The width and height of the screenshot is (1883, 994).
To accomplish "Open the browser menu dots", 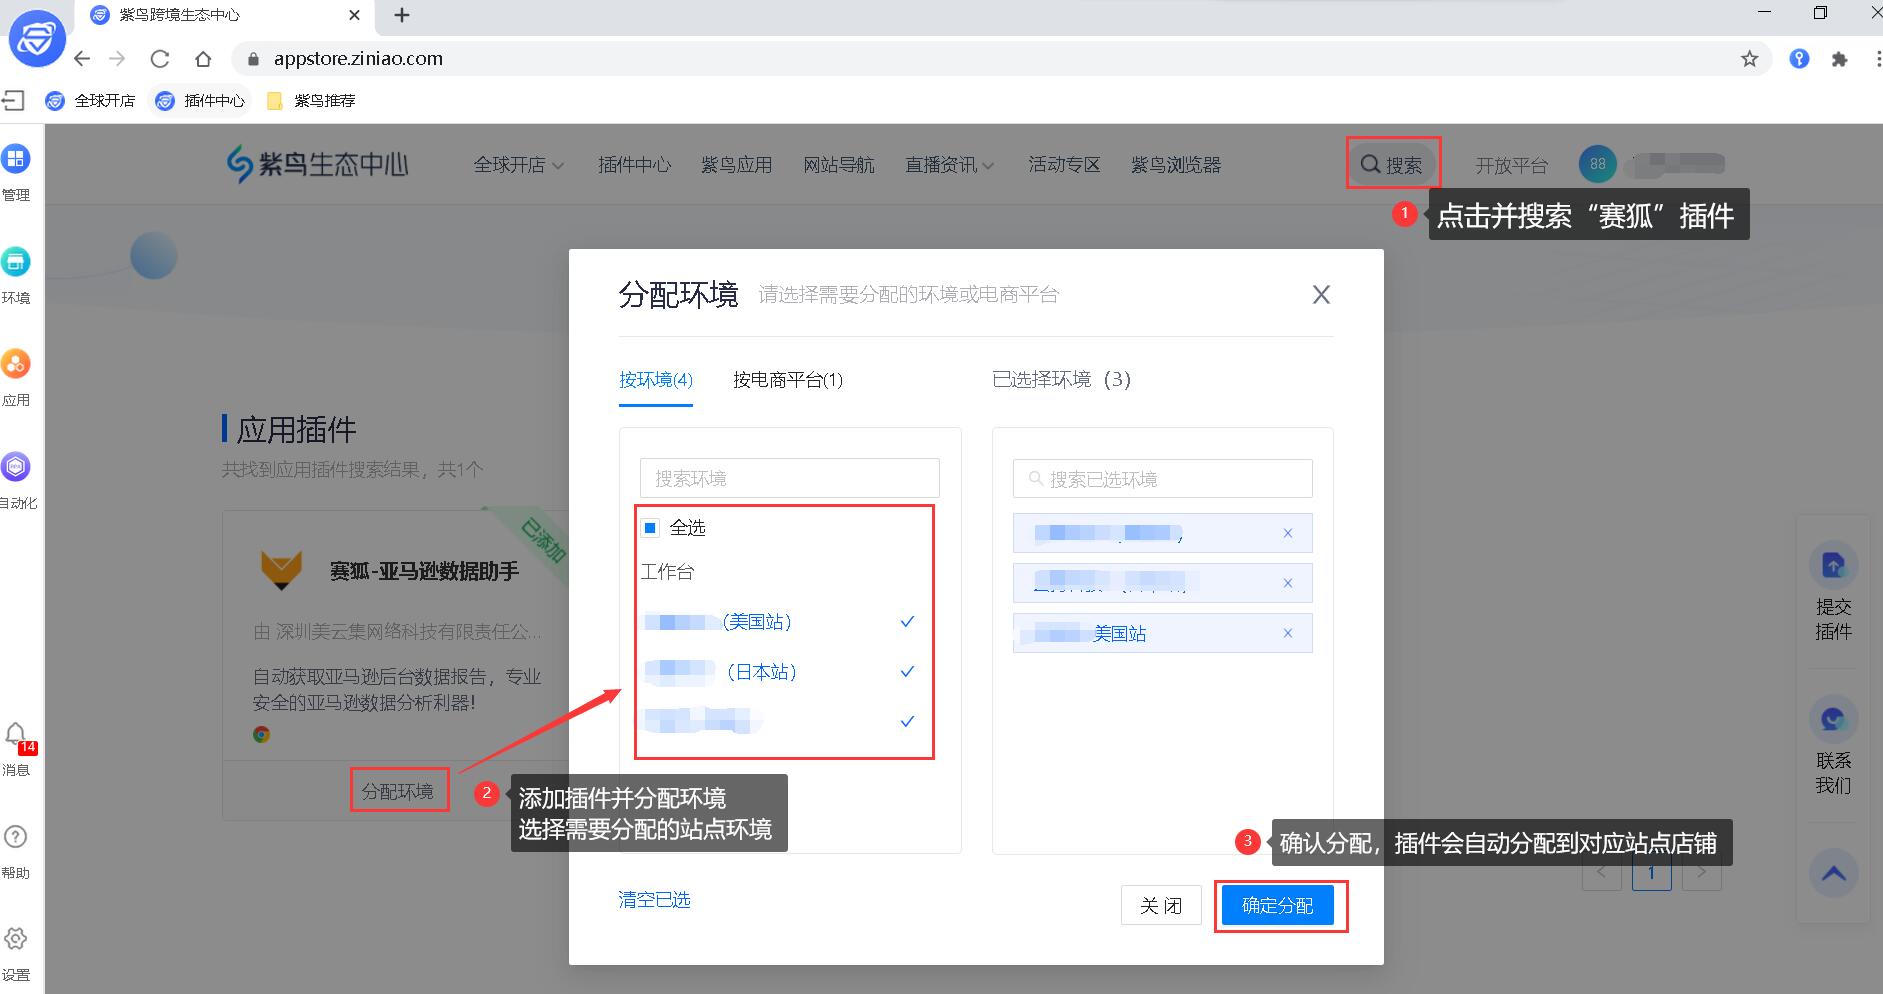I will 1877,59.
